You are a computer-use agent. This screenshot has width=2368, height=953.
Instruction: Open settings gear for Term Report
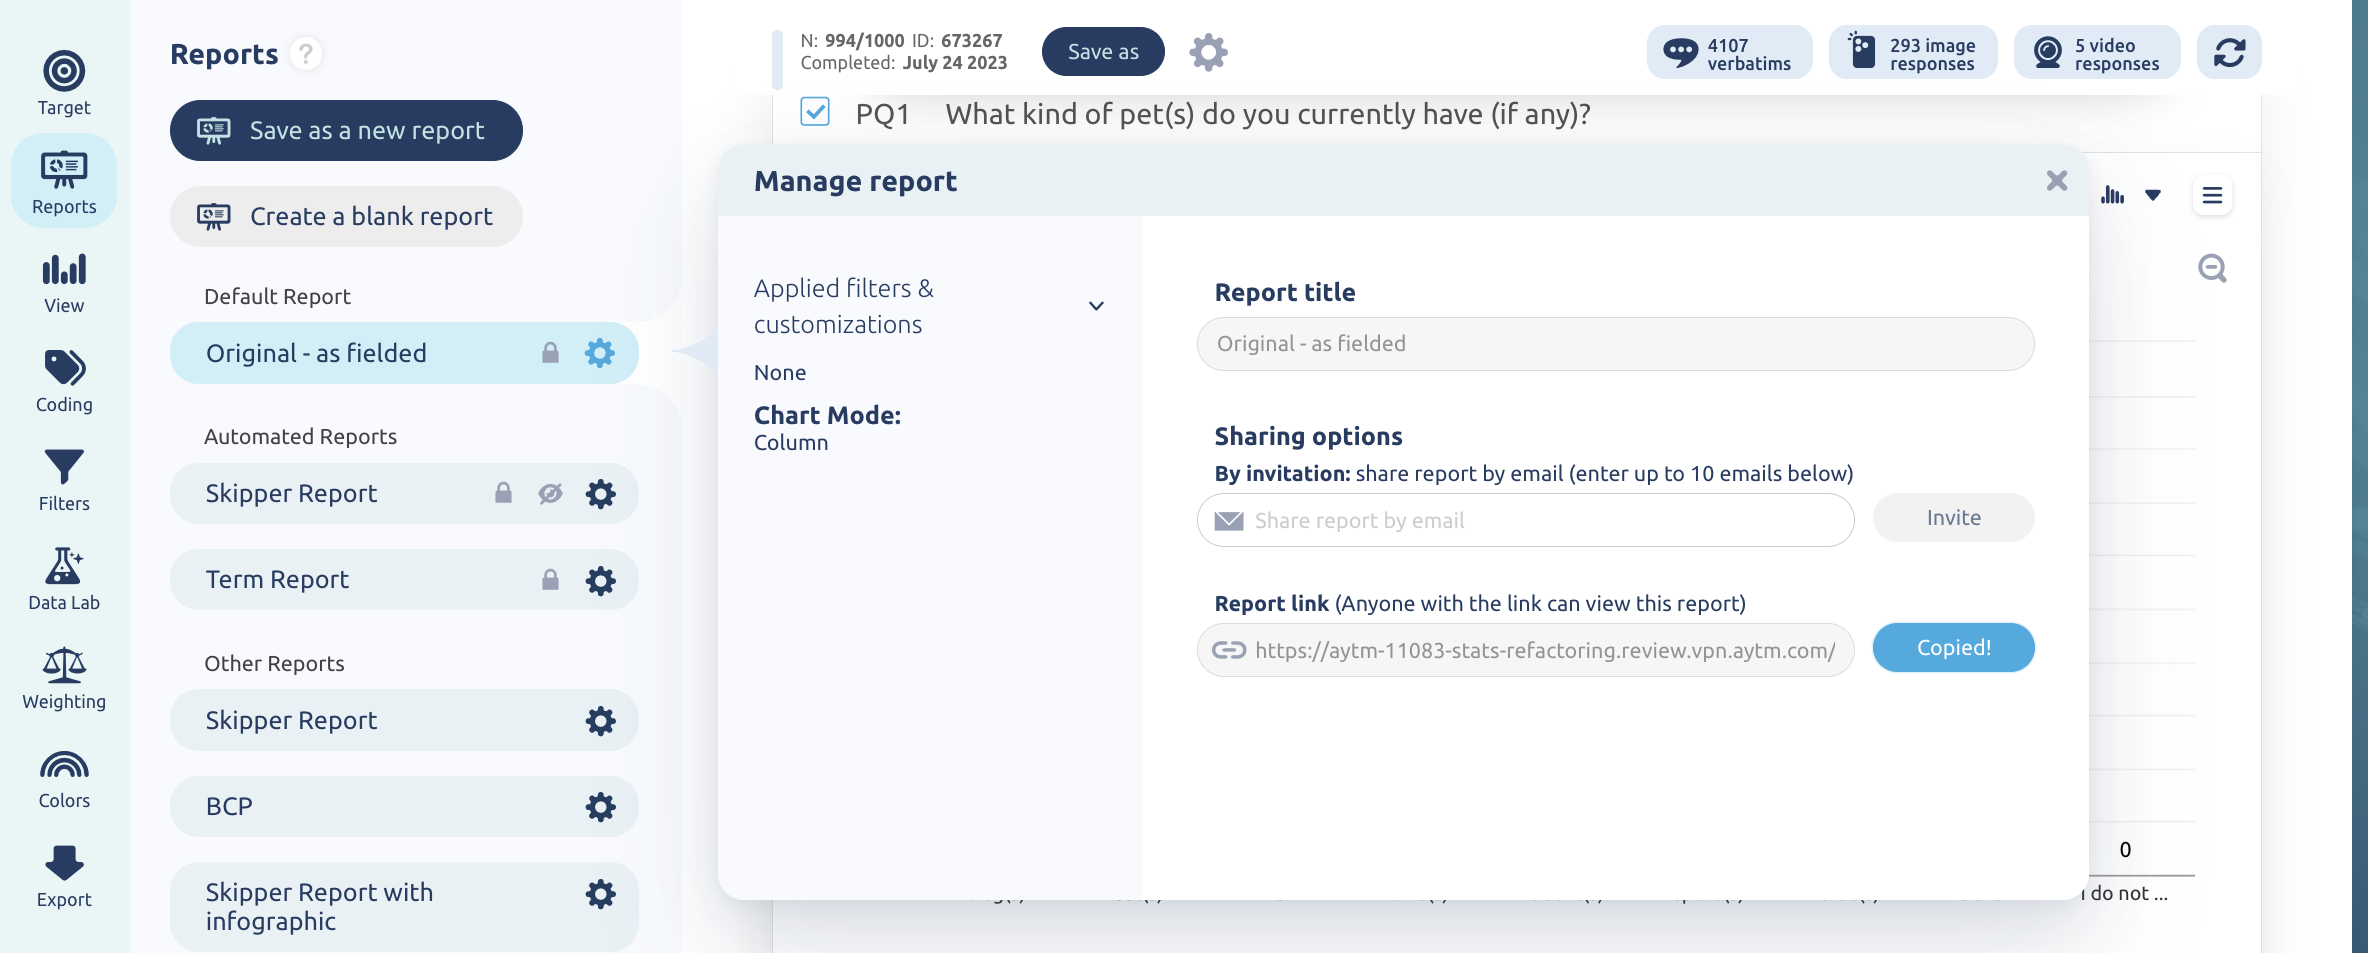(x=600, y=581)
